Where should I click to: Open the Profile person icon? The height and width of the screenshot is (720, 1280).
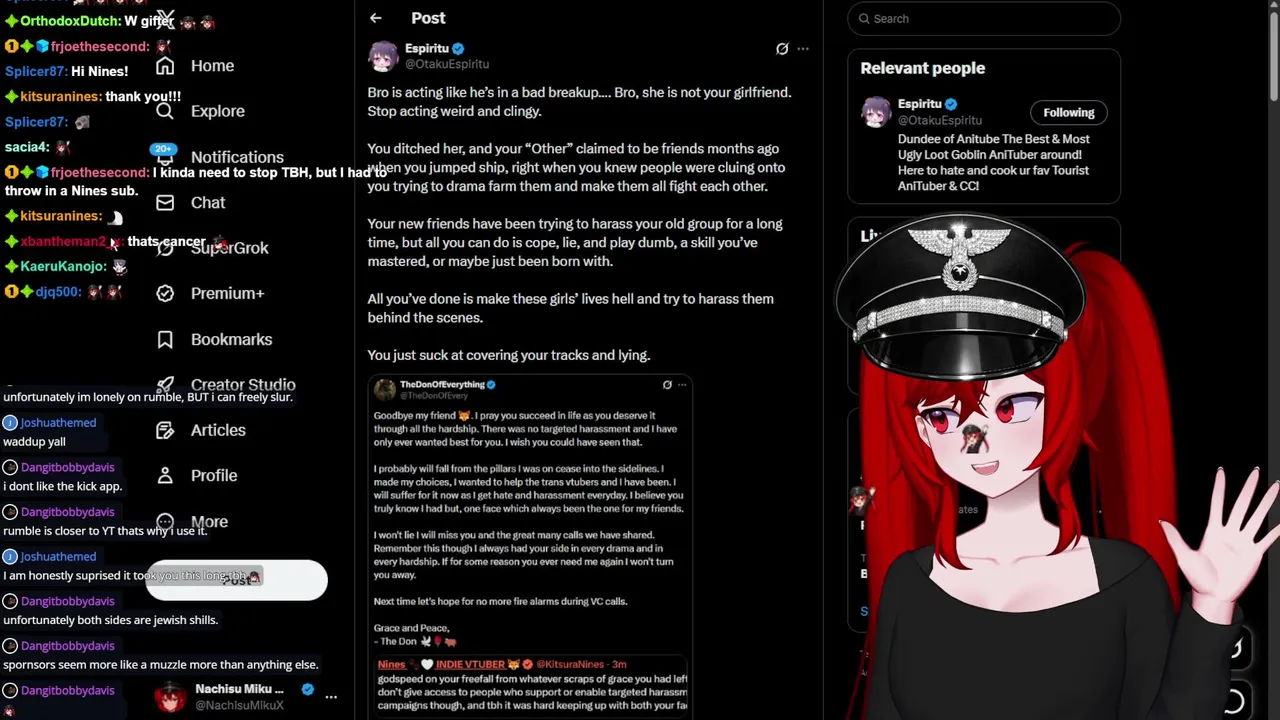click(x=165, y=475)
